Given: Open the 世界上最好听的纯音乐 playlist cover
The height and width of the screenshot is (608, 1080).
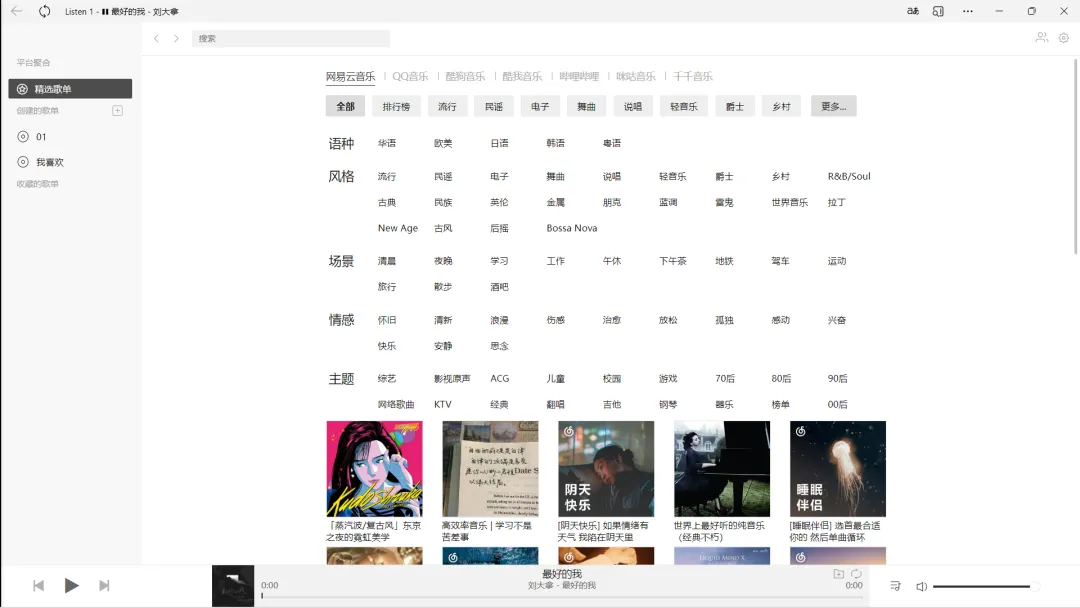Looking at the screenshot, I should pyautogui.click(x=722, y=469).
